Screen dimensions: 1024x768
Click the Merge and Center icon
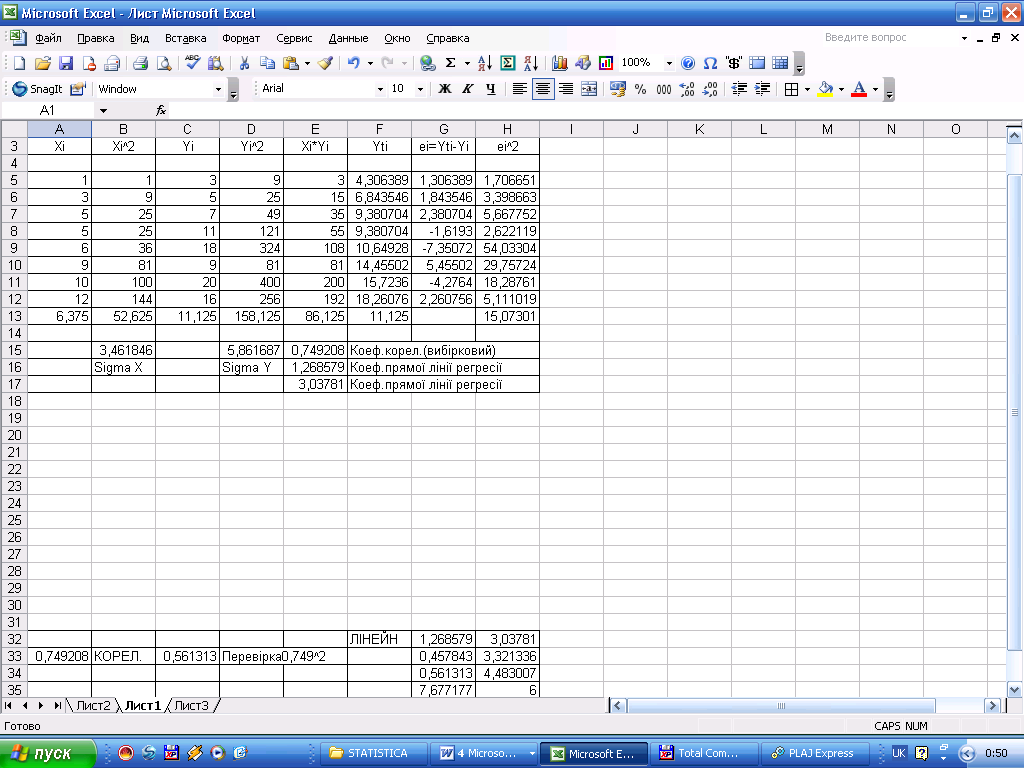[589, 89]
